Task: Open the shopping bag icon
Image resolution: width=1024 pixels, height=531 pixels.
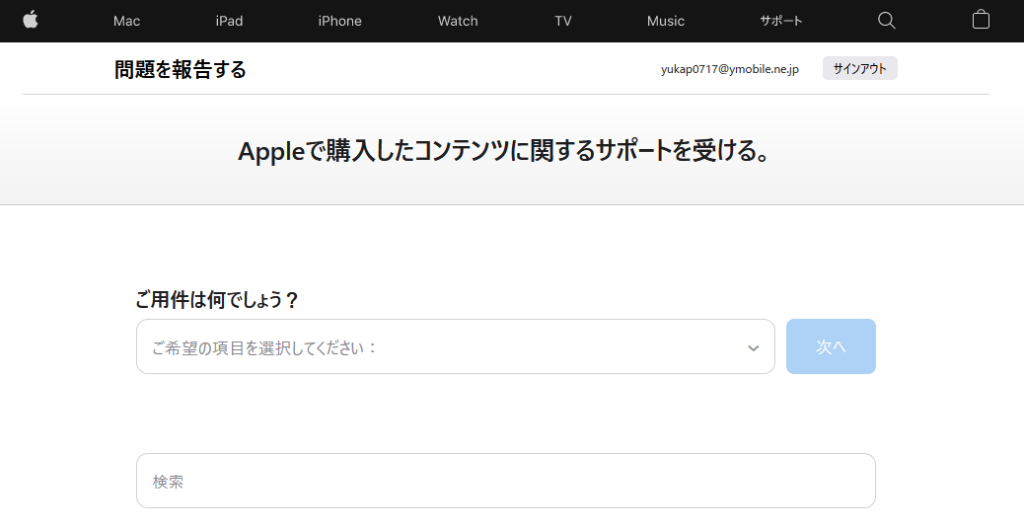Action: click(980, 20)
